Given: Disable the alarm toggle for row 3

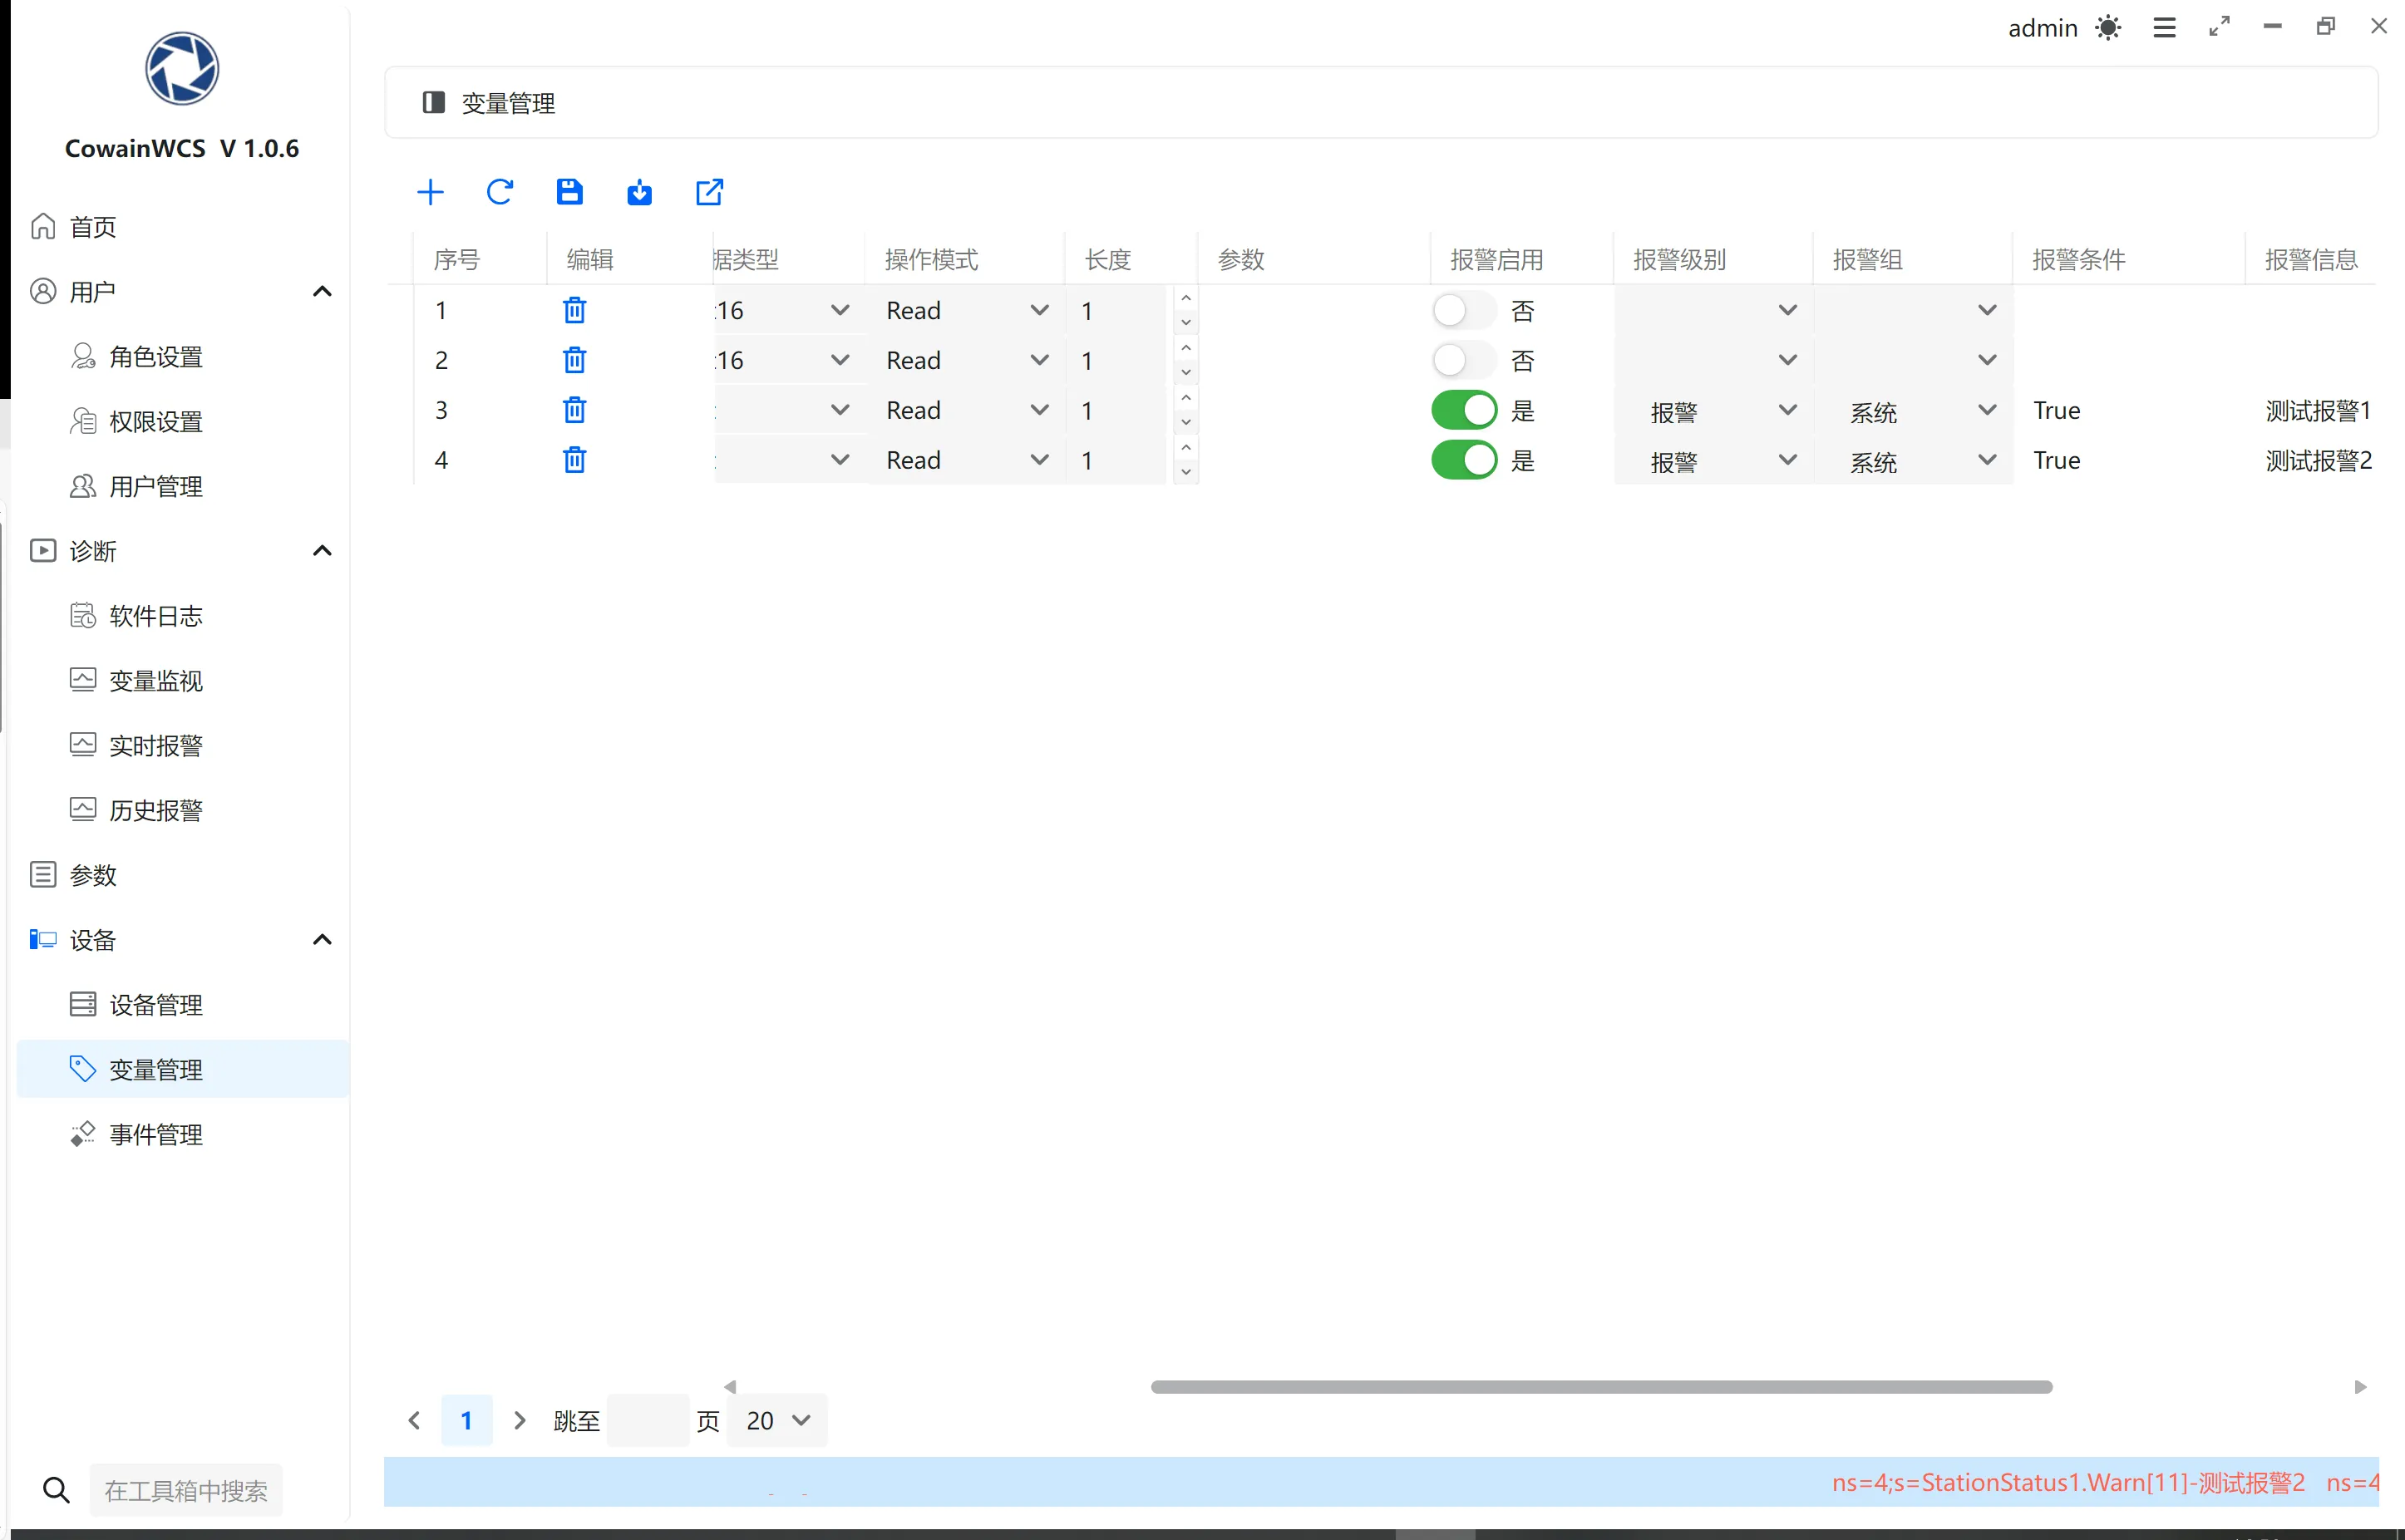Looking at the screenshot, I should (x=1463, y=410).
